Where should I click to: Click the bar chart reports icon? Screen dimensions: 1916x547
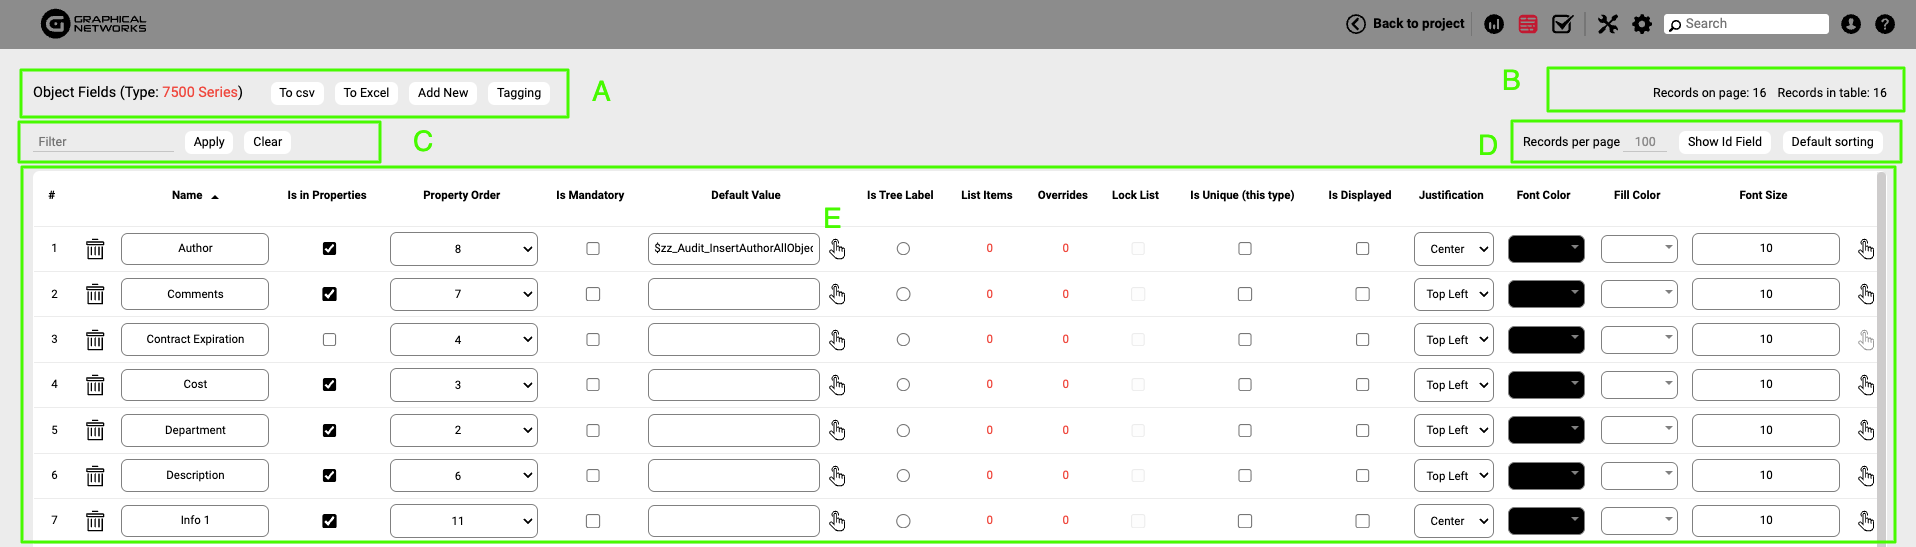[x=1494, y=24]
